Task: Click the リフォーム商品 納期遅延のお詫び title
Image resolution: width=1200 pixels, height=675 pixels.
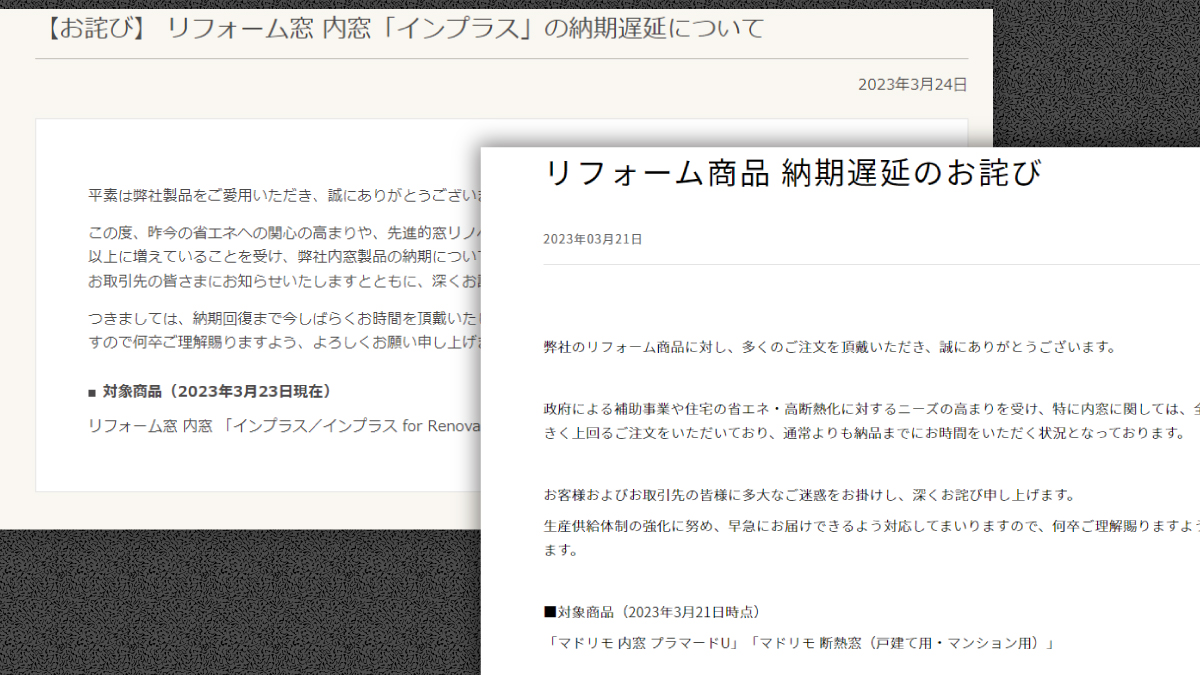Action: click(x=792, y=174)
